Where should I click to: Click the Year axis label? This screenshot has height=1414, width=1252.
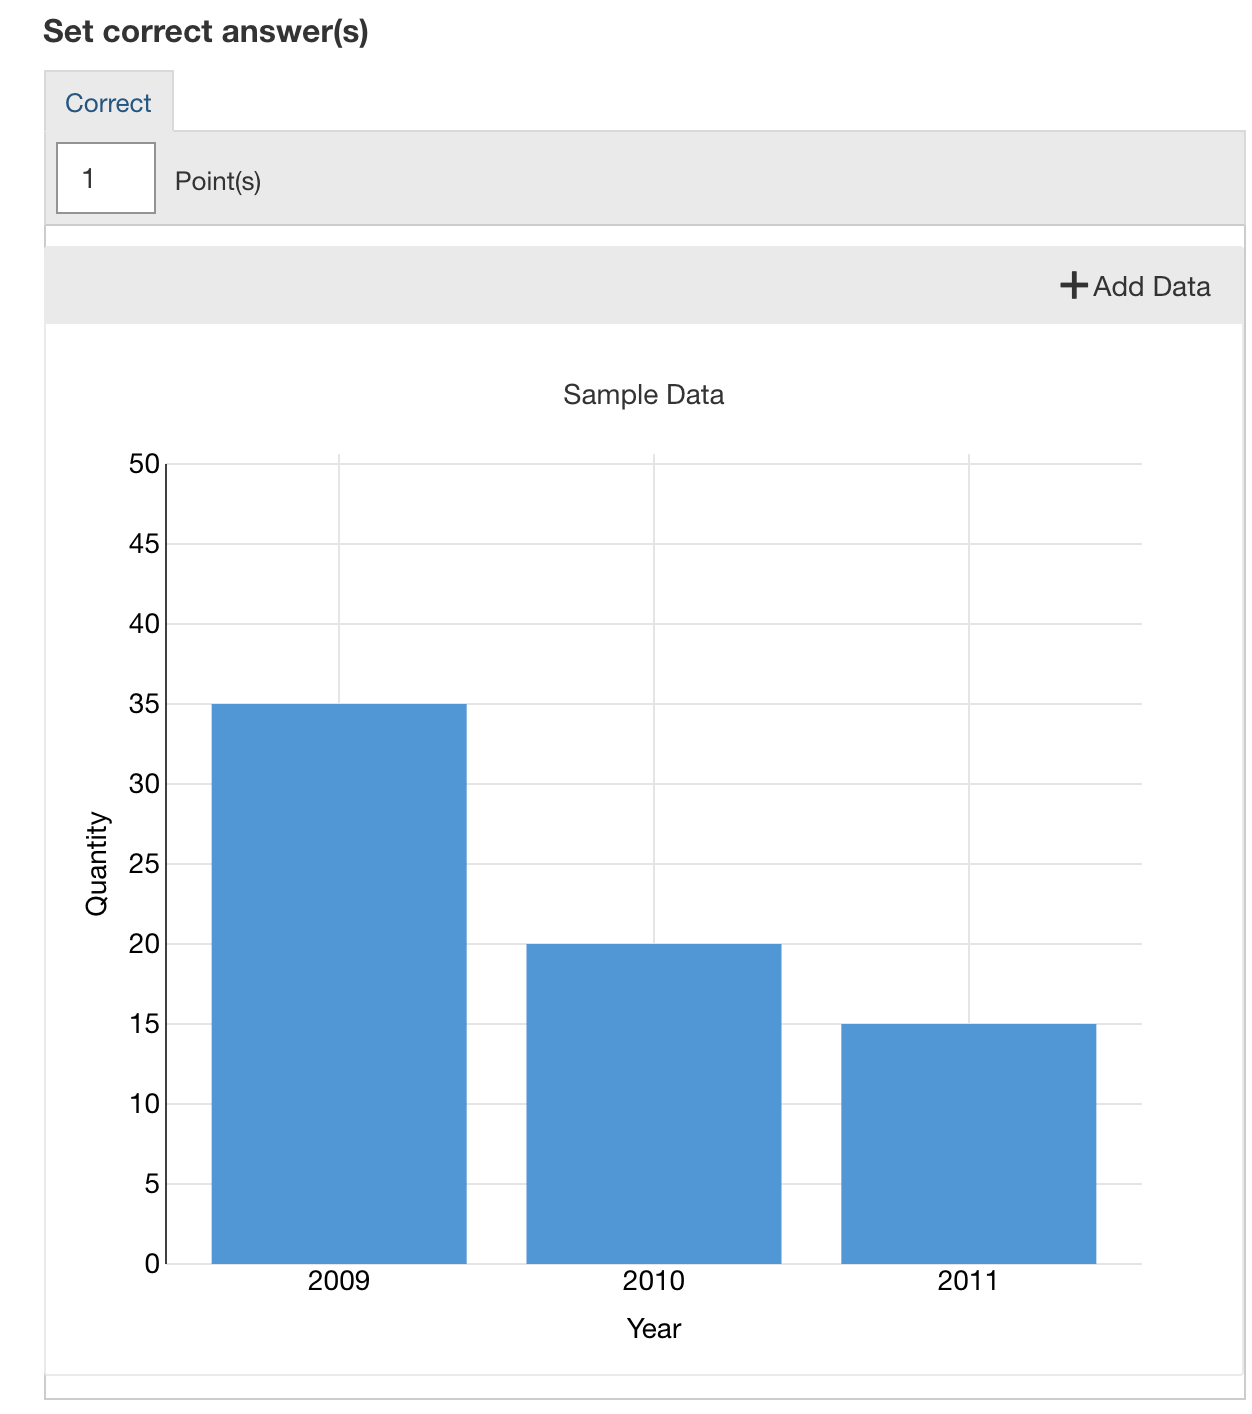[x=653, y=1329]
